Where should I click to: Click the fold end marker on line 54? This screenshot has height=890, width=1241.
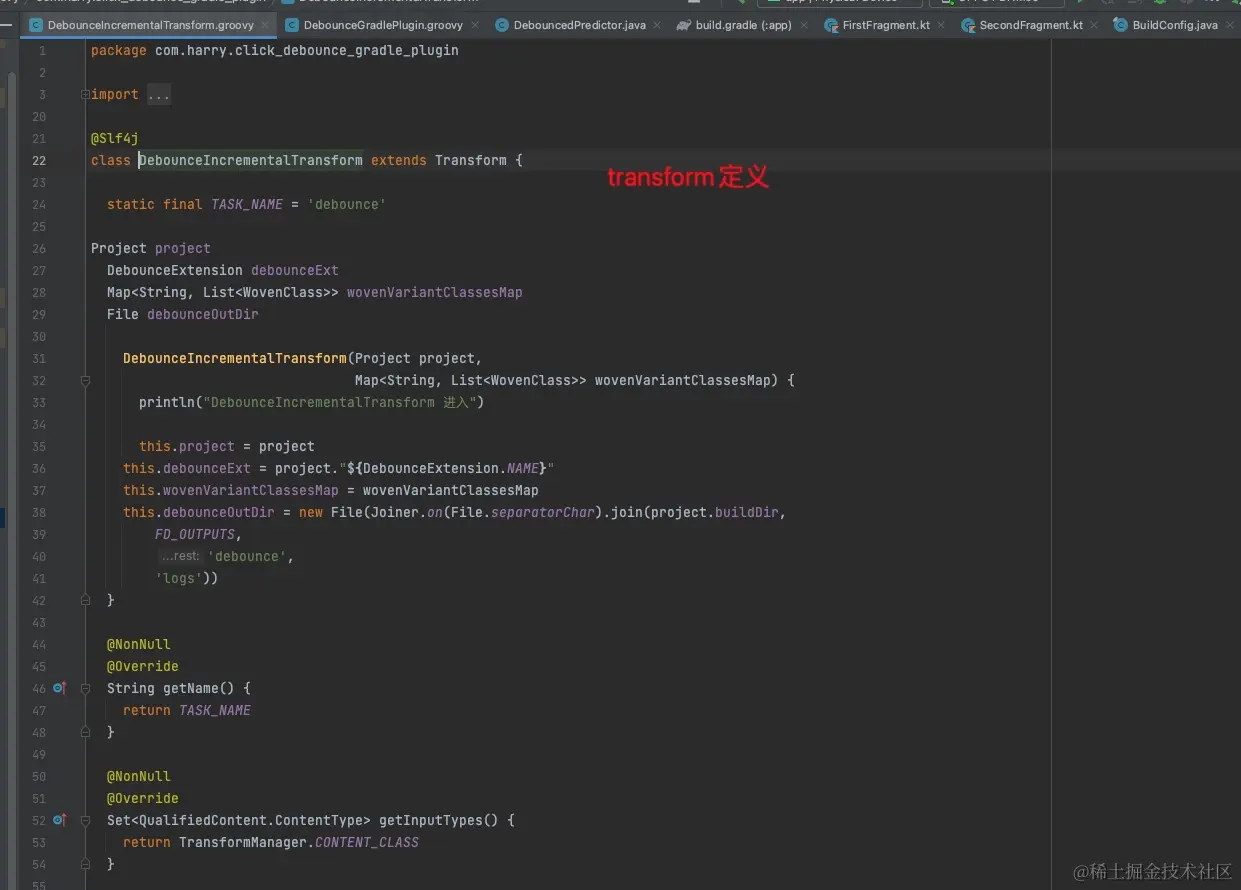[85, 864]
